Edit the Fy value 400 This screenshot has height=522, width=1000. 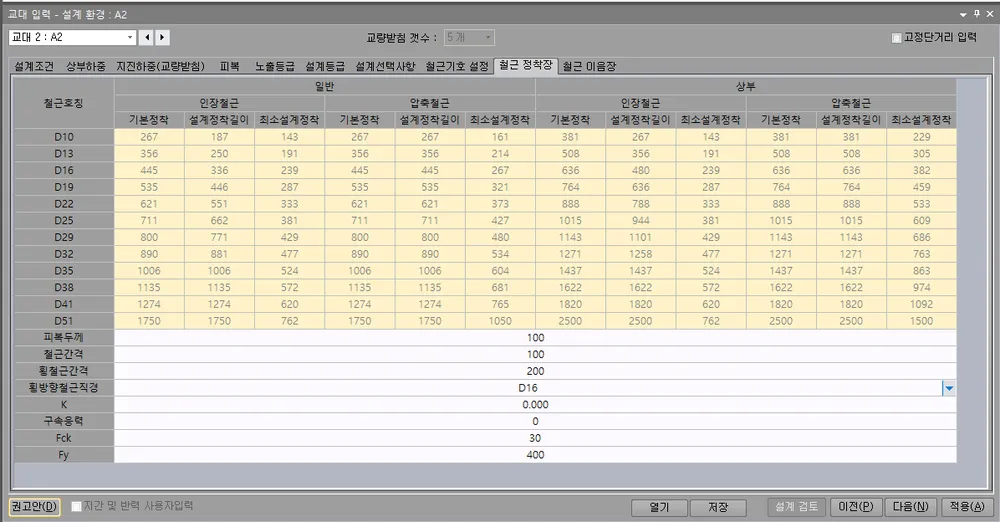coord(535,455)
